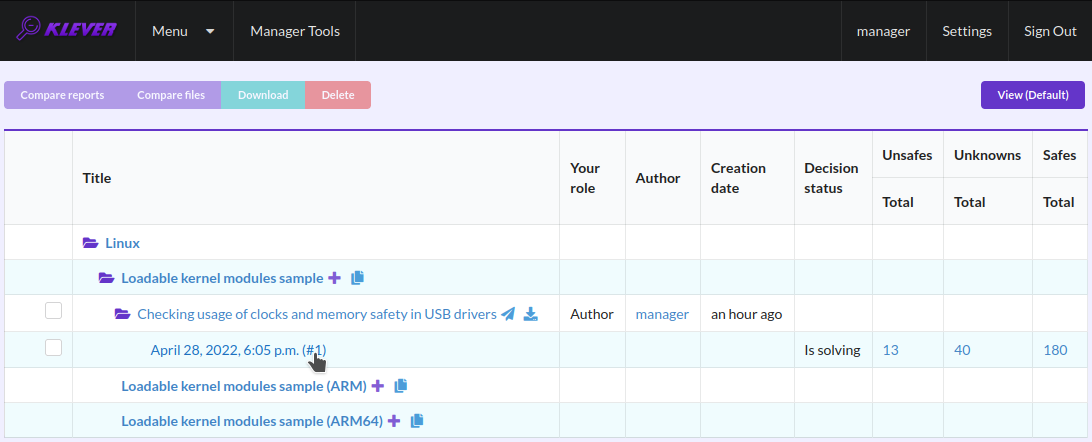Click the Is solving status cell
Screen dimensions: 1092x442
point(832,350)
